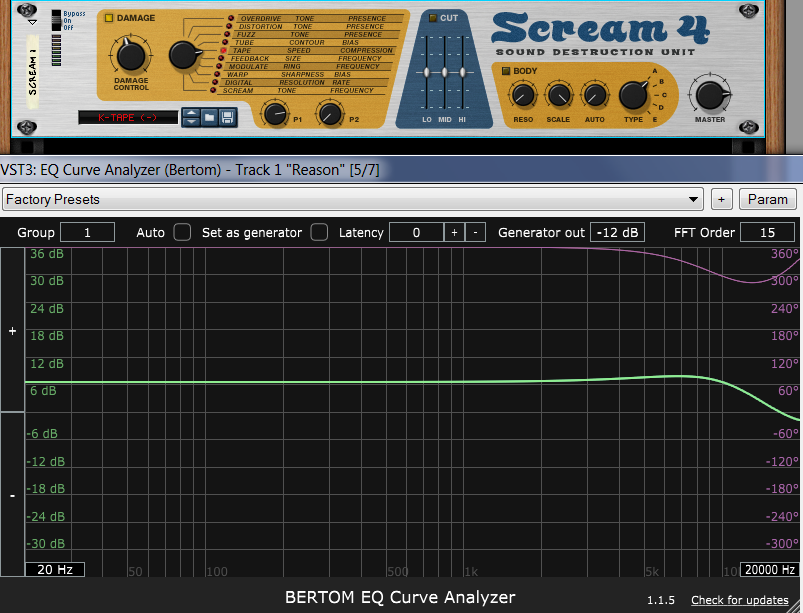Click the Check for updates link

pos(739,600)
